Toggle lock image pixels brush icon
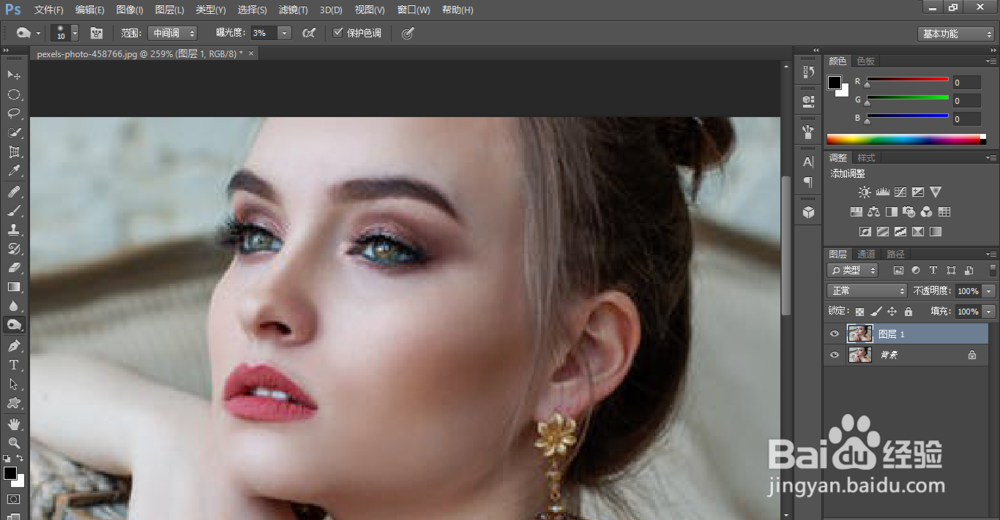The image size is (1000, 520). pos(876,311)
